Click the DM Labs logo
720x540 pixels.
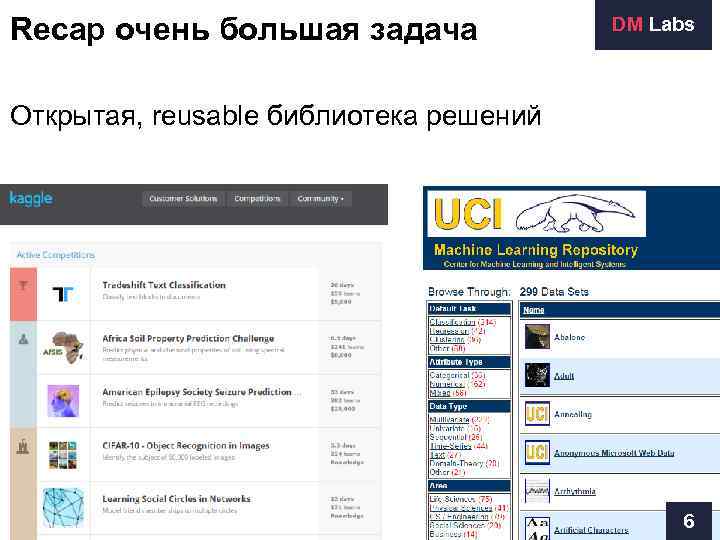coord(653,24)
